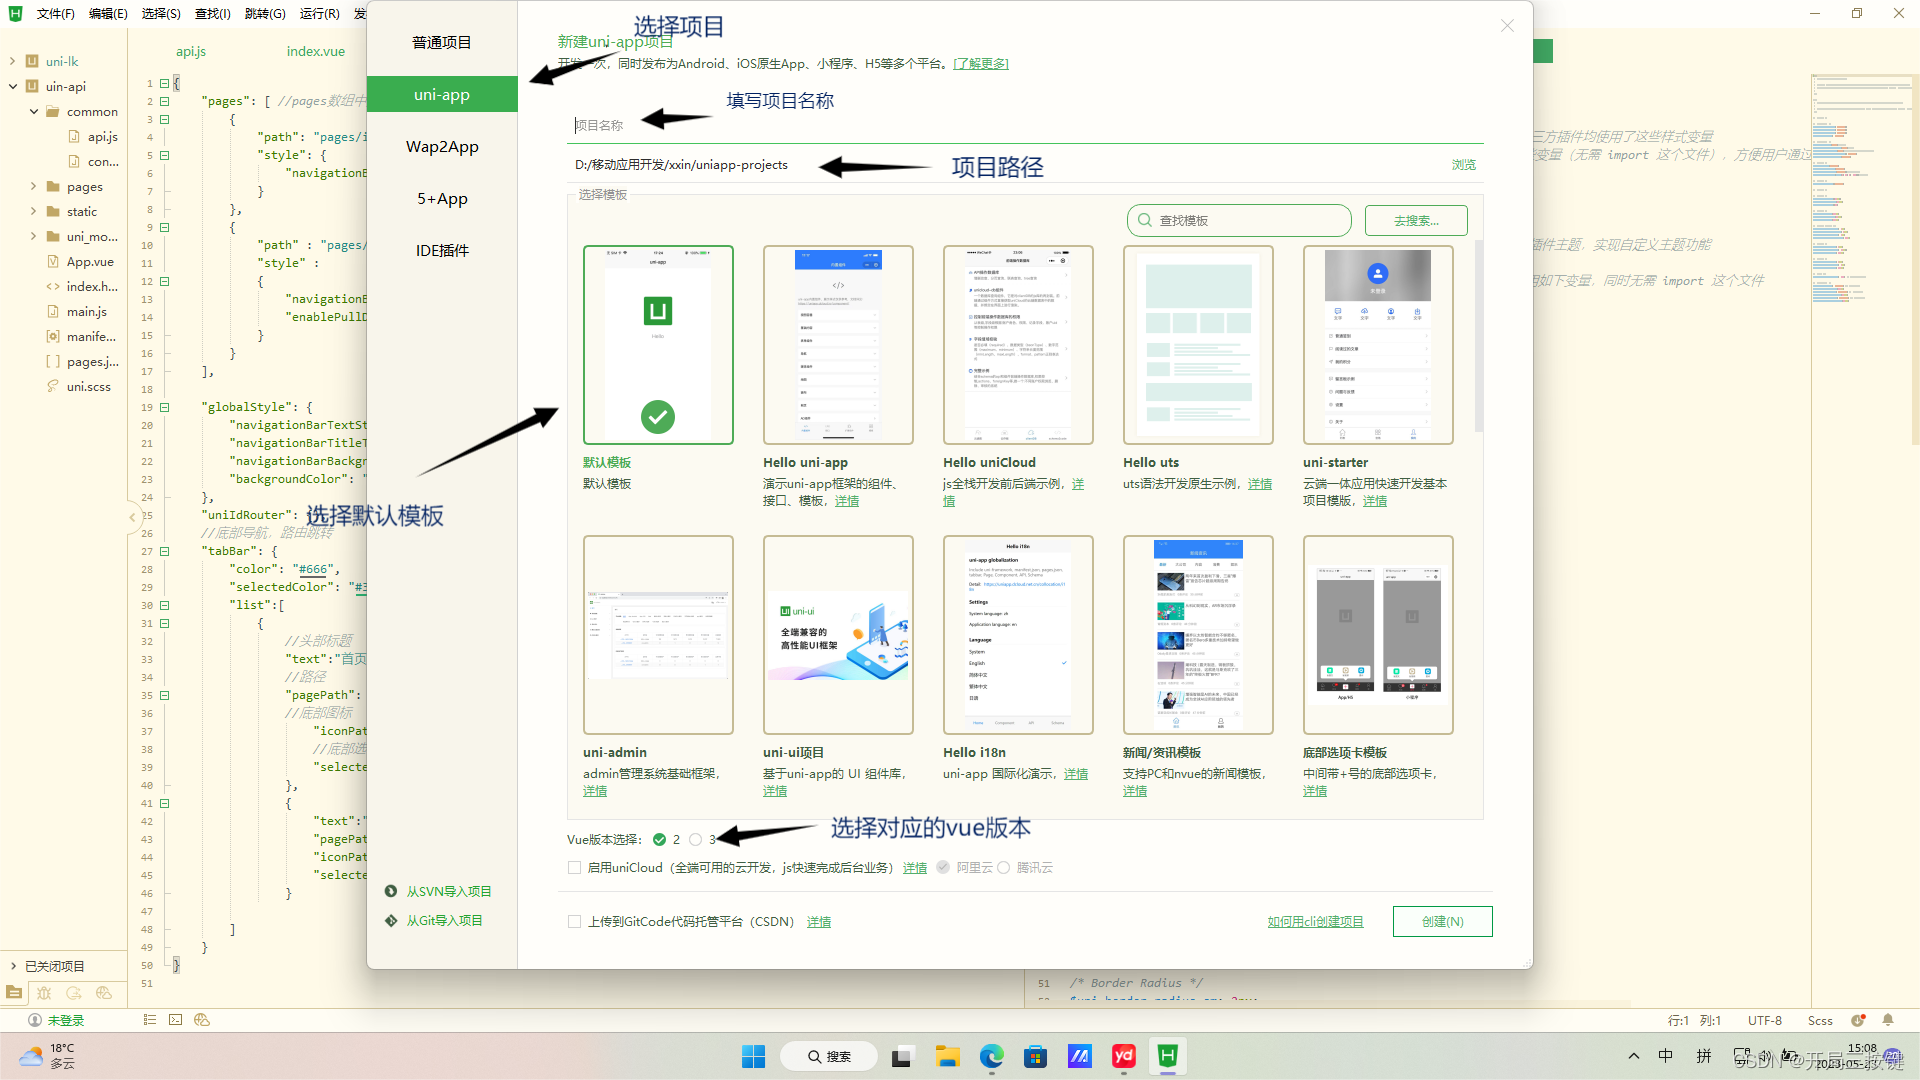1920x1080 pixels.
Task: Open Task View icon in taskbar
Action: coord(903,1056)
